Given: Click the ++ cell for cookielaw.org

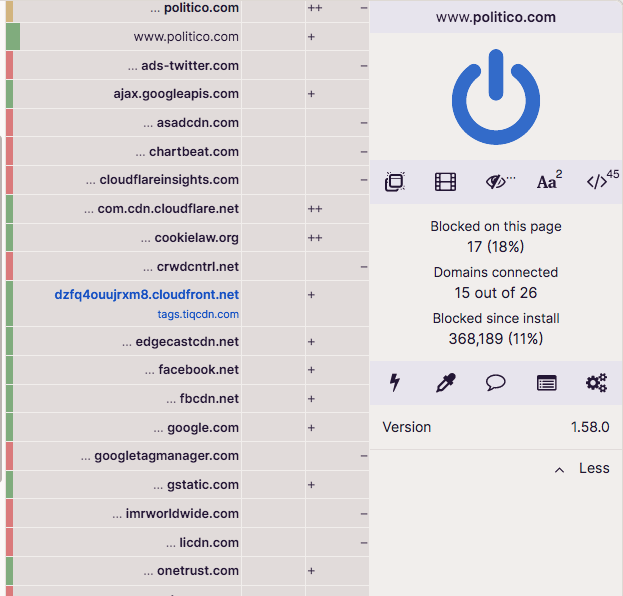Looking at the screenshot, I should pos(337,238).
